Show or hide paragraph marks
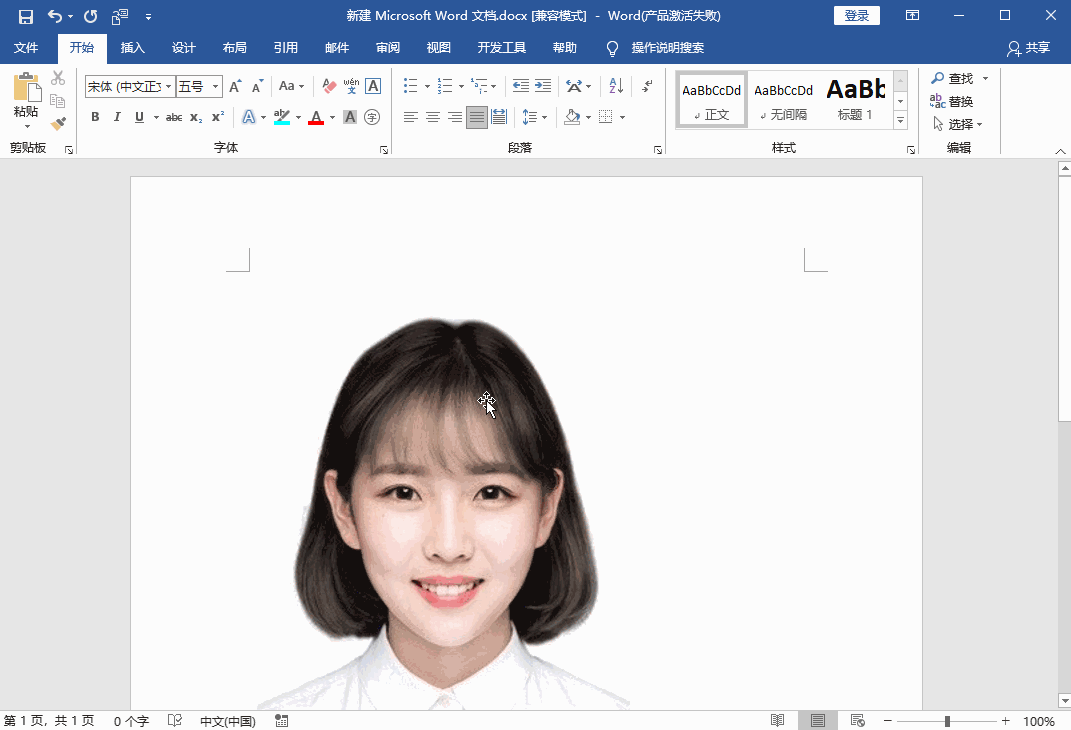This screenshot has height=730, width=1071. click(648, 86)
